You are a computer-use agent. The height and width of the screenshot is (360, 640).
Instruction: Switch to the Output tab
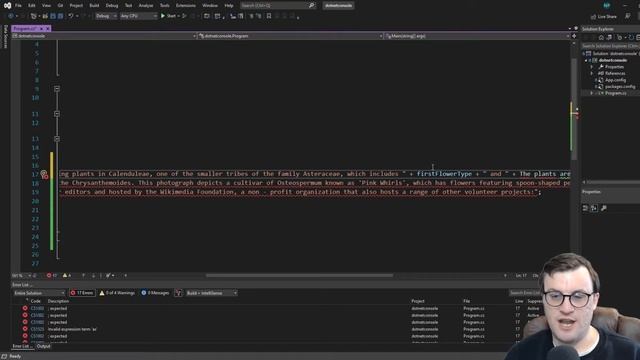pyautogui.click(x=43, y=346)
